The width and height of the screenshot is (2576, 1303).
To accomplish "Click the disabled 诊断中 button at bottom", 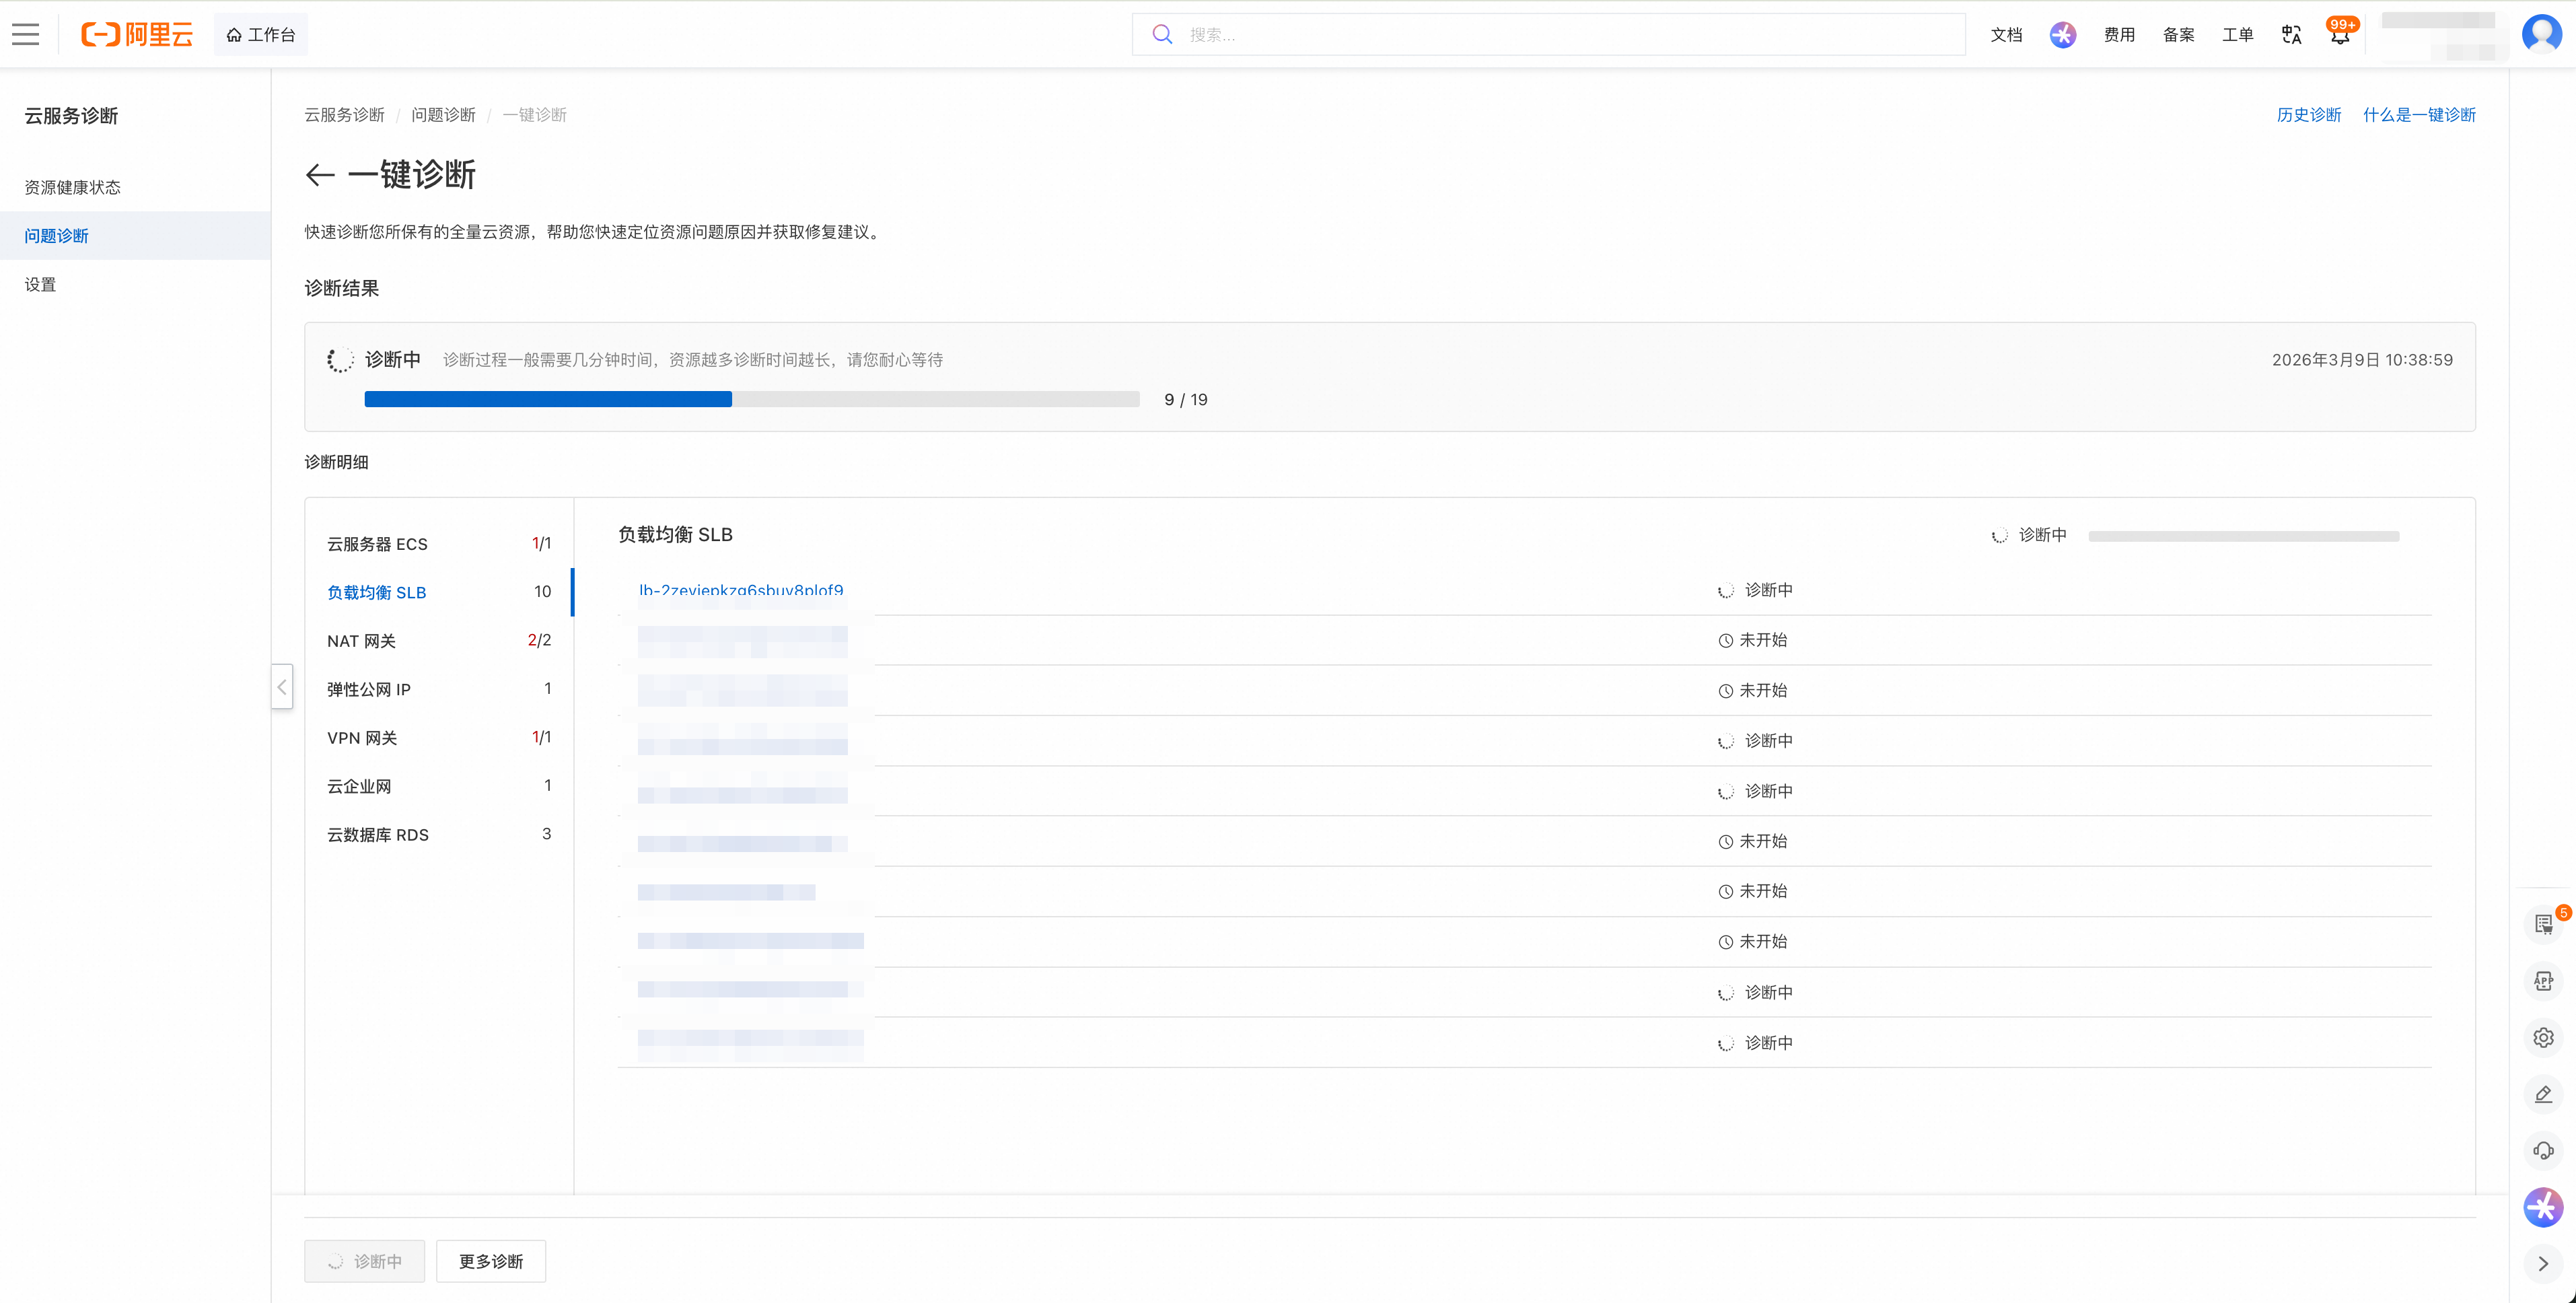I will point(364,1261).
